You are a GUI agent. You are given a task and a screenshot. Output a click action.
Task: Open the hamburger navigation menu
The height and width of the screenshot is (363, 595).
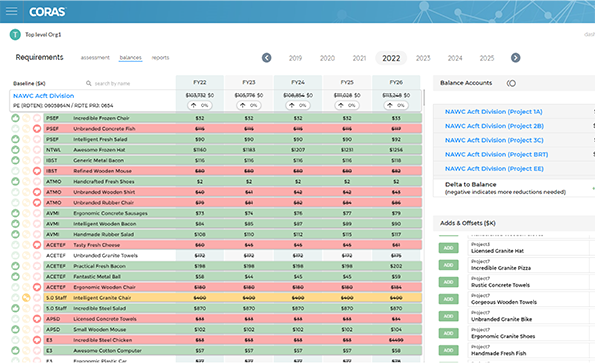click(11, 11)
